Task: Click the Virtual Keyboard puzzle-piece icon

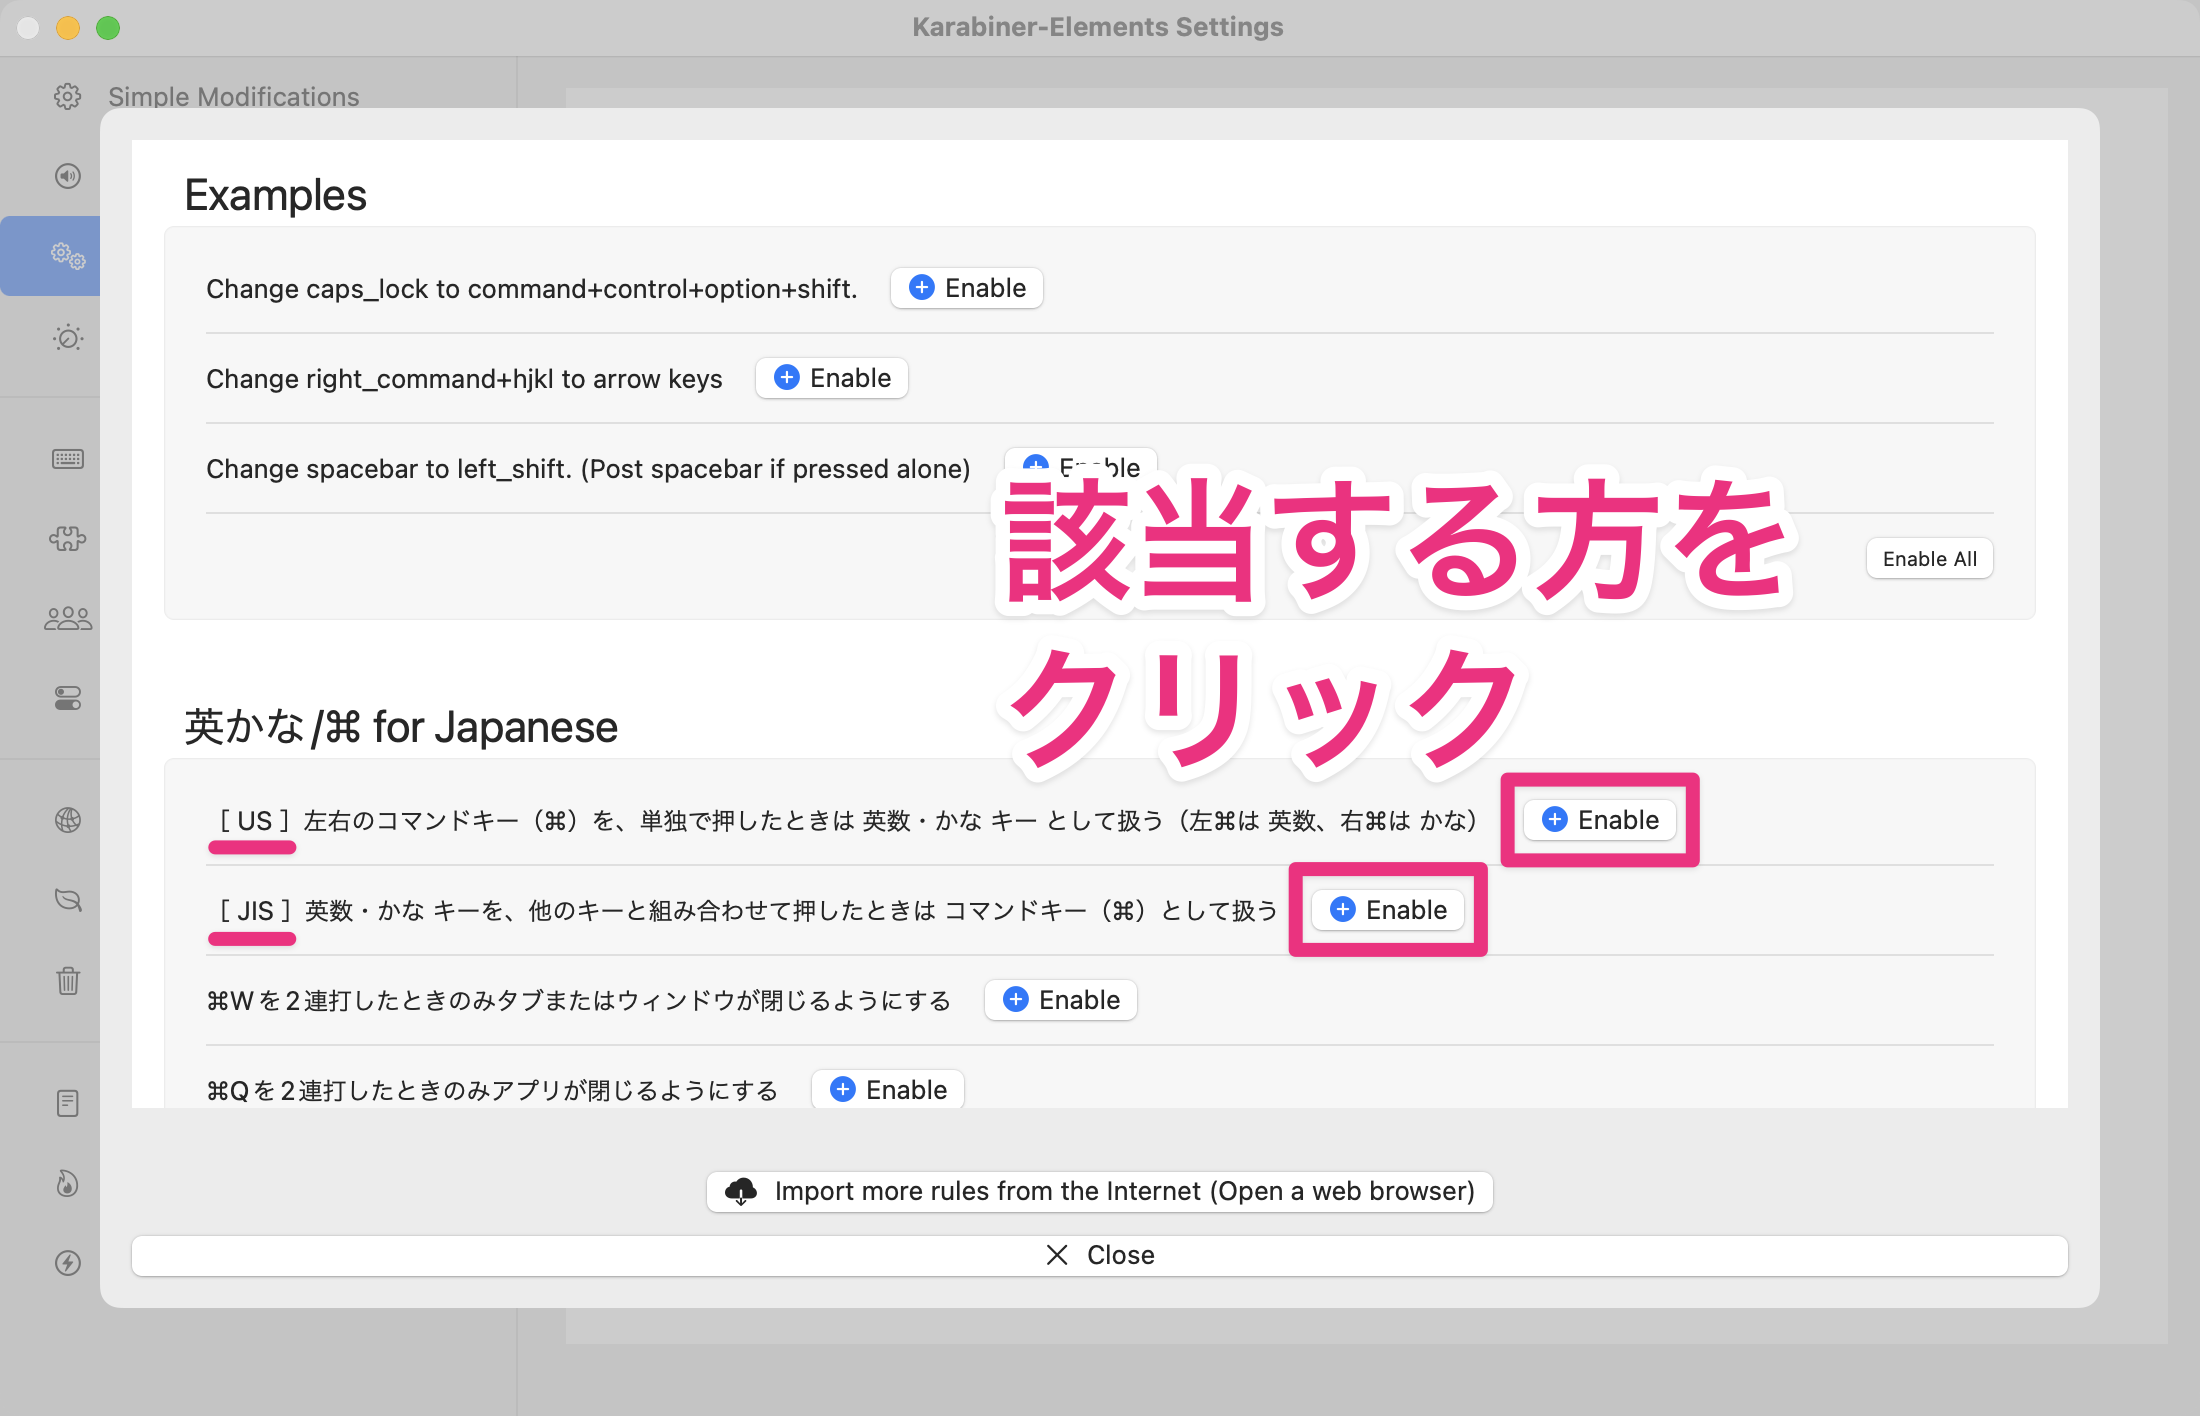Action: (x=67, y=539)
